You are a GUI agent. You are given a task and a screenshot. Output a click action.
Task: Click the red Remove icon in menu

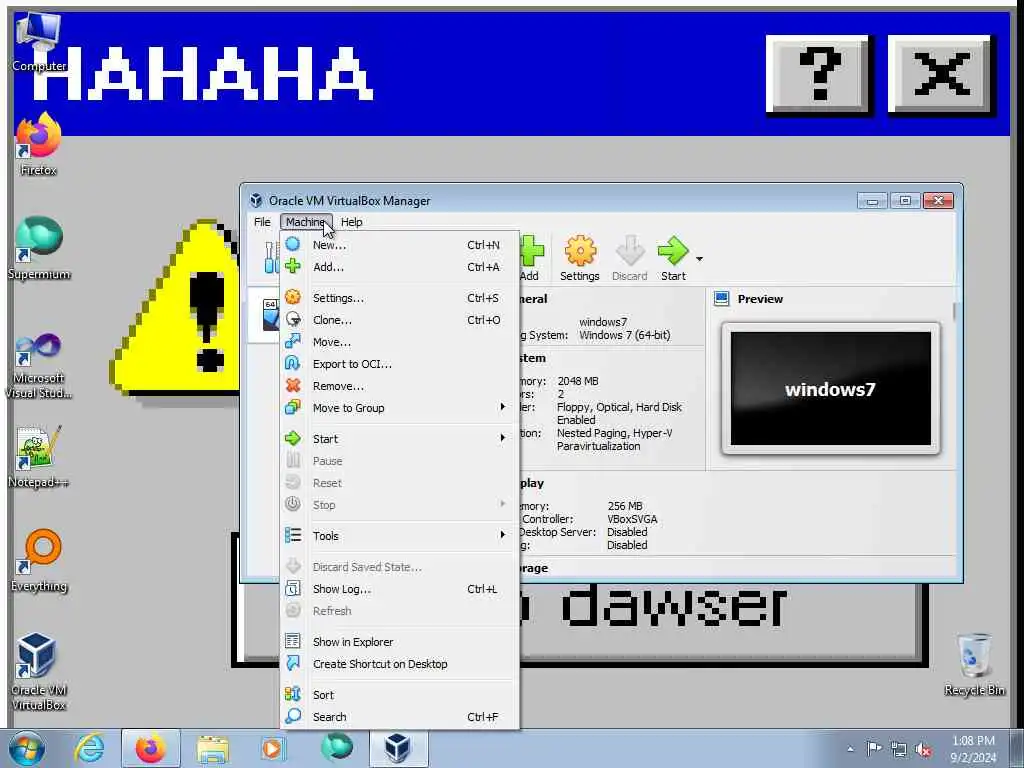(x=293, y=385)
